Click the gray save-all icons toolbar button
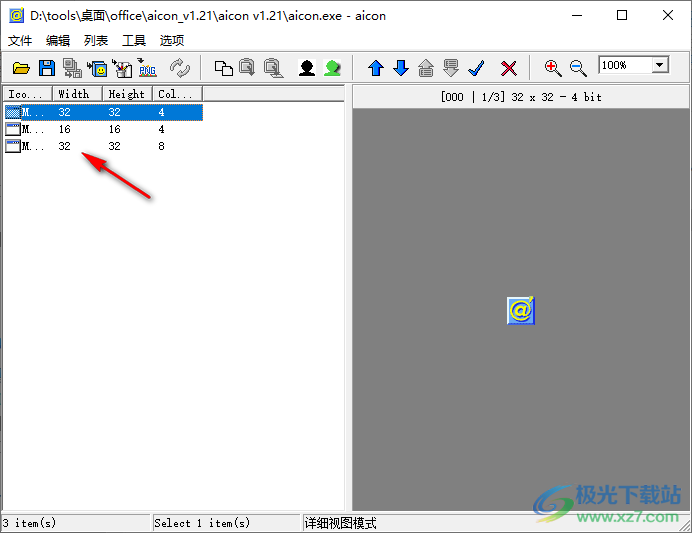This screenshot has width=692, height=533. coord(72,68)
